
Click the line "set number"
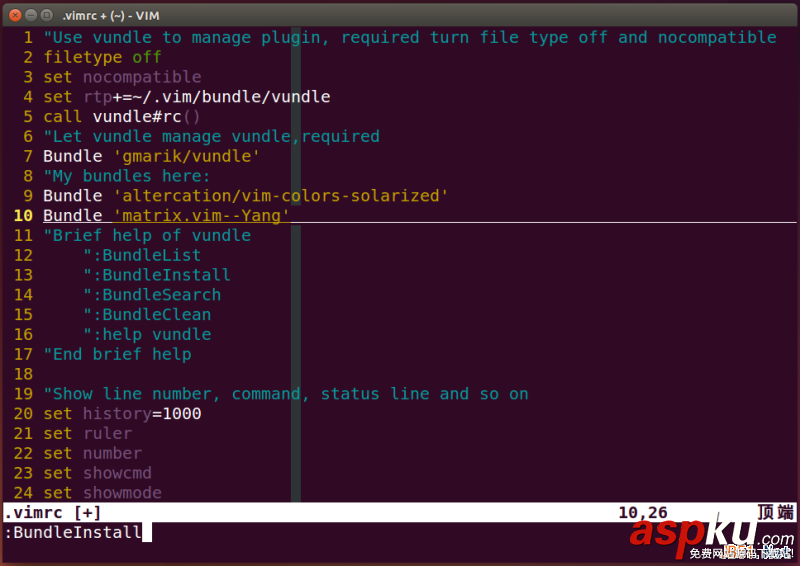tap(93, 453)
